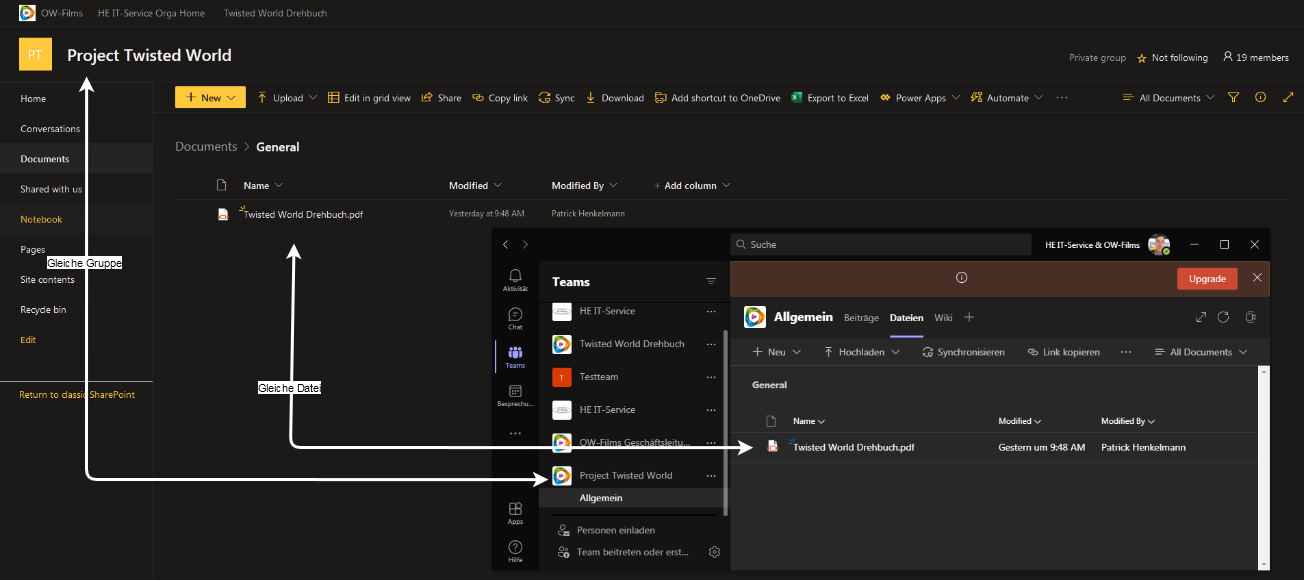Open the Chat icon in Teams sidebar
1306x581 pixels.
pyautogui.click(x=515, y=315)
